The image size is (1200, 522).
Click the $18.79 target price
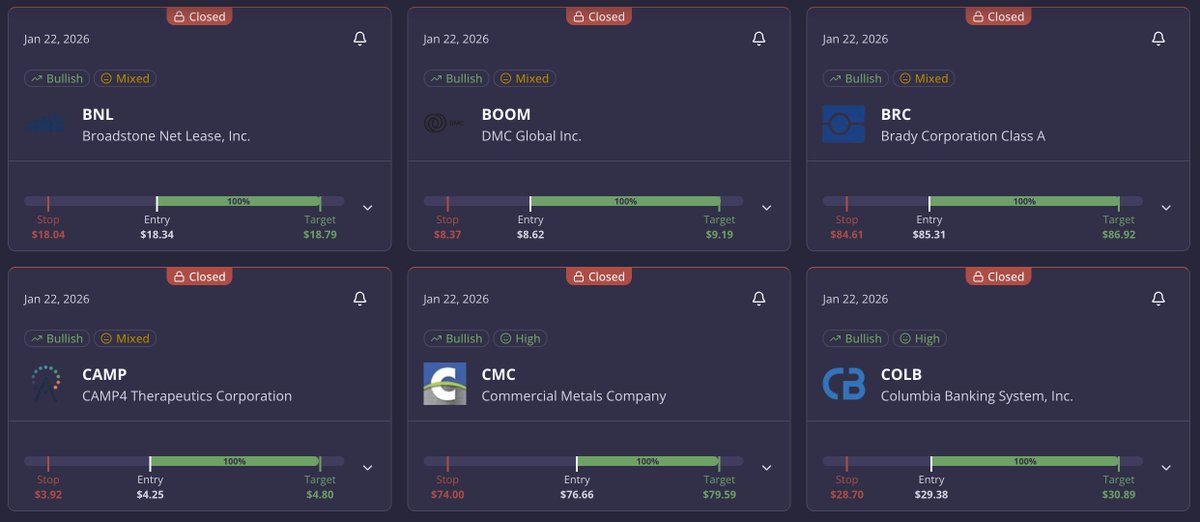(320, 235)
